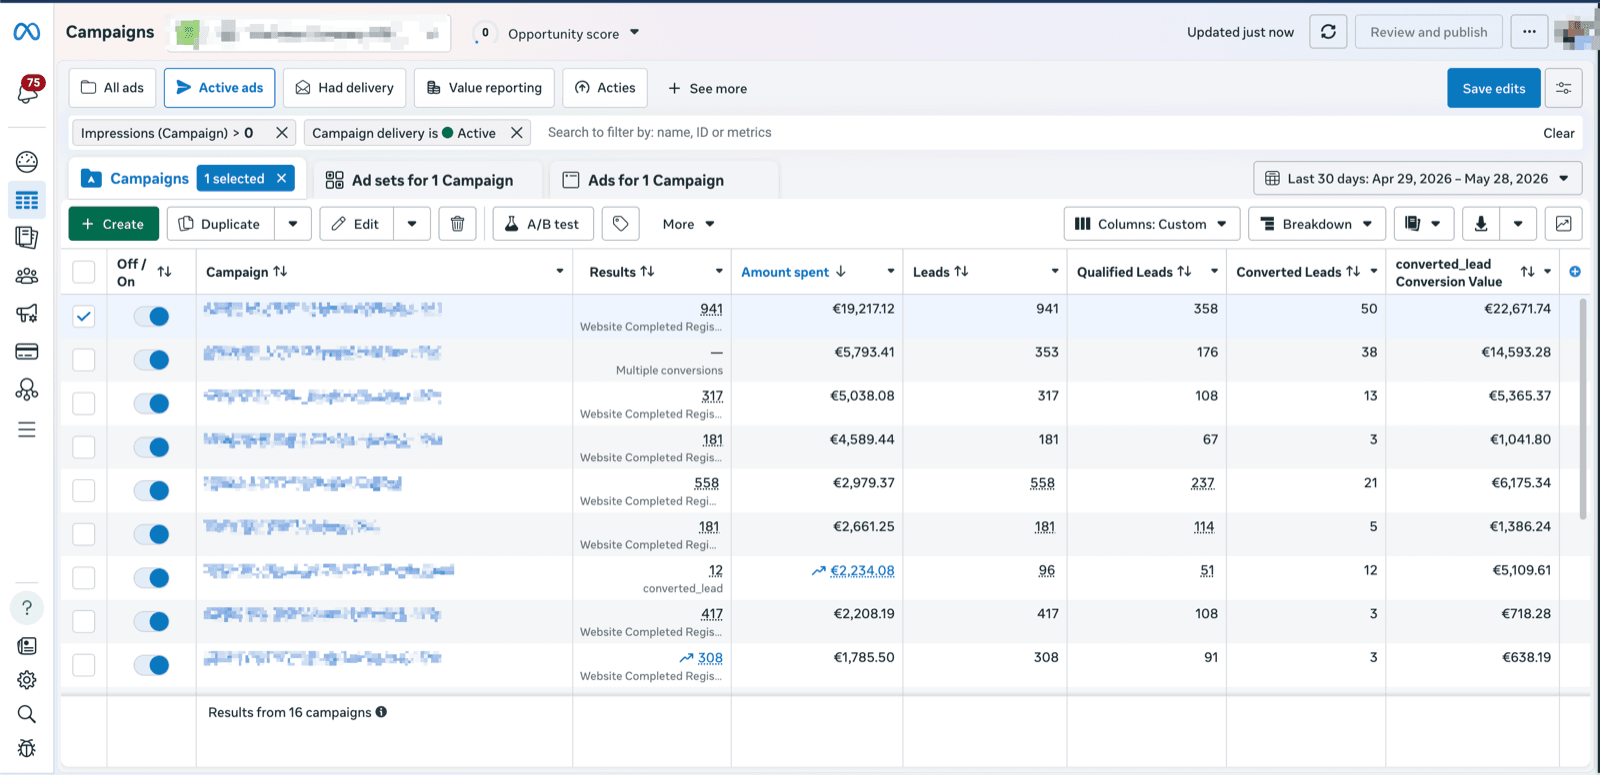This screenshot has height=775, width=1600.
Task: Open the filter settings sliders icon
Action: click(x=1563, y=88)
